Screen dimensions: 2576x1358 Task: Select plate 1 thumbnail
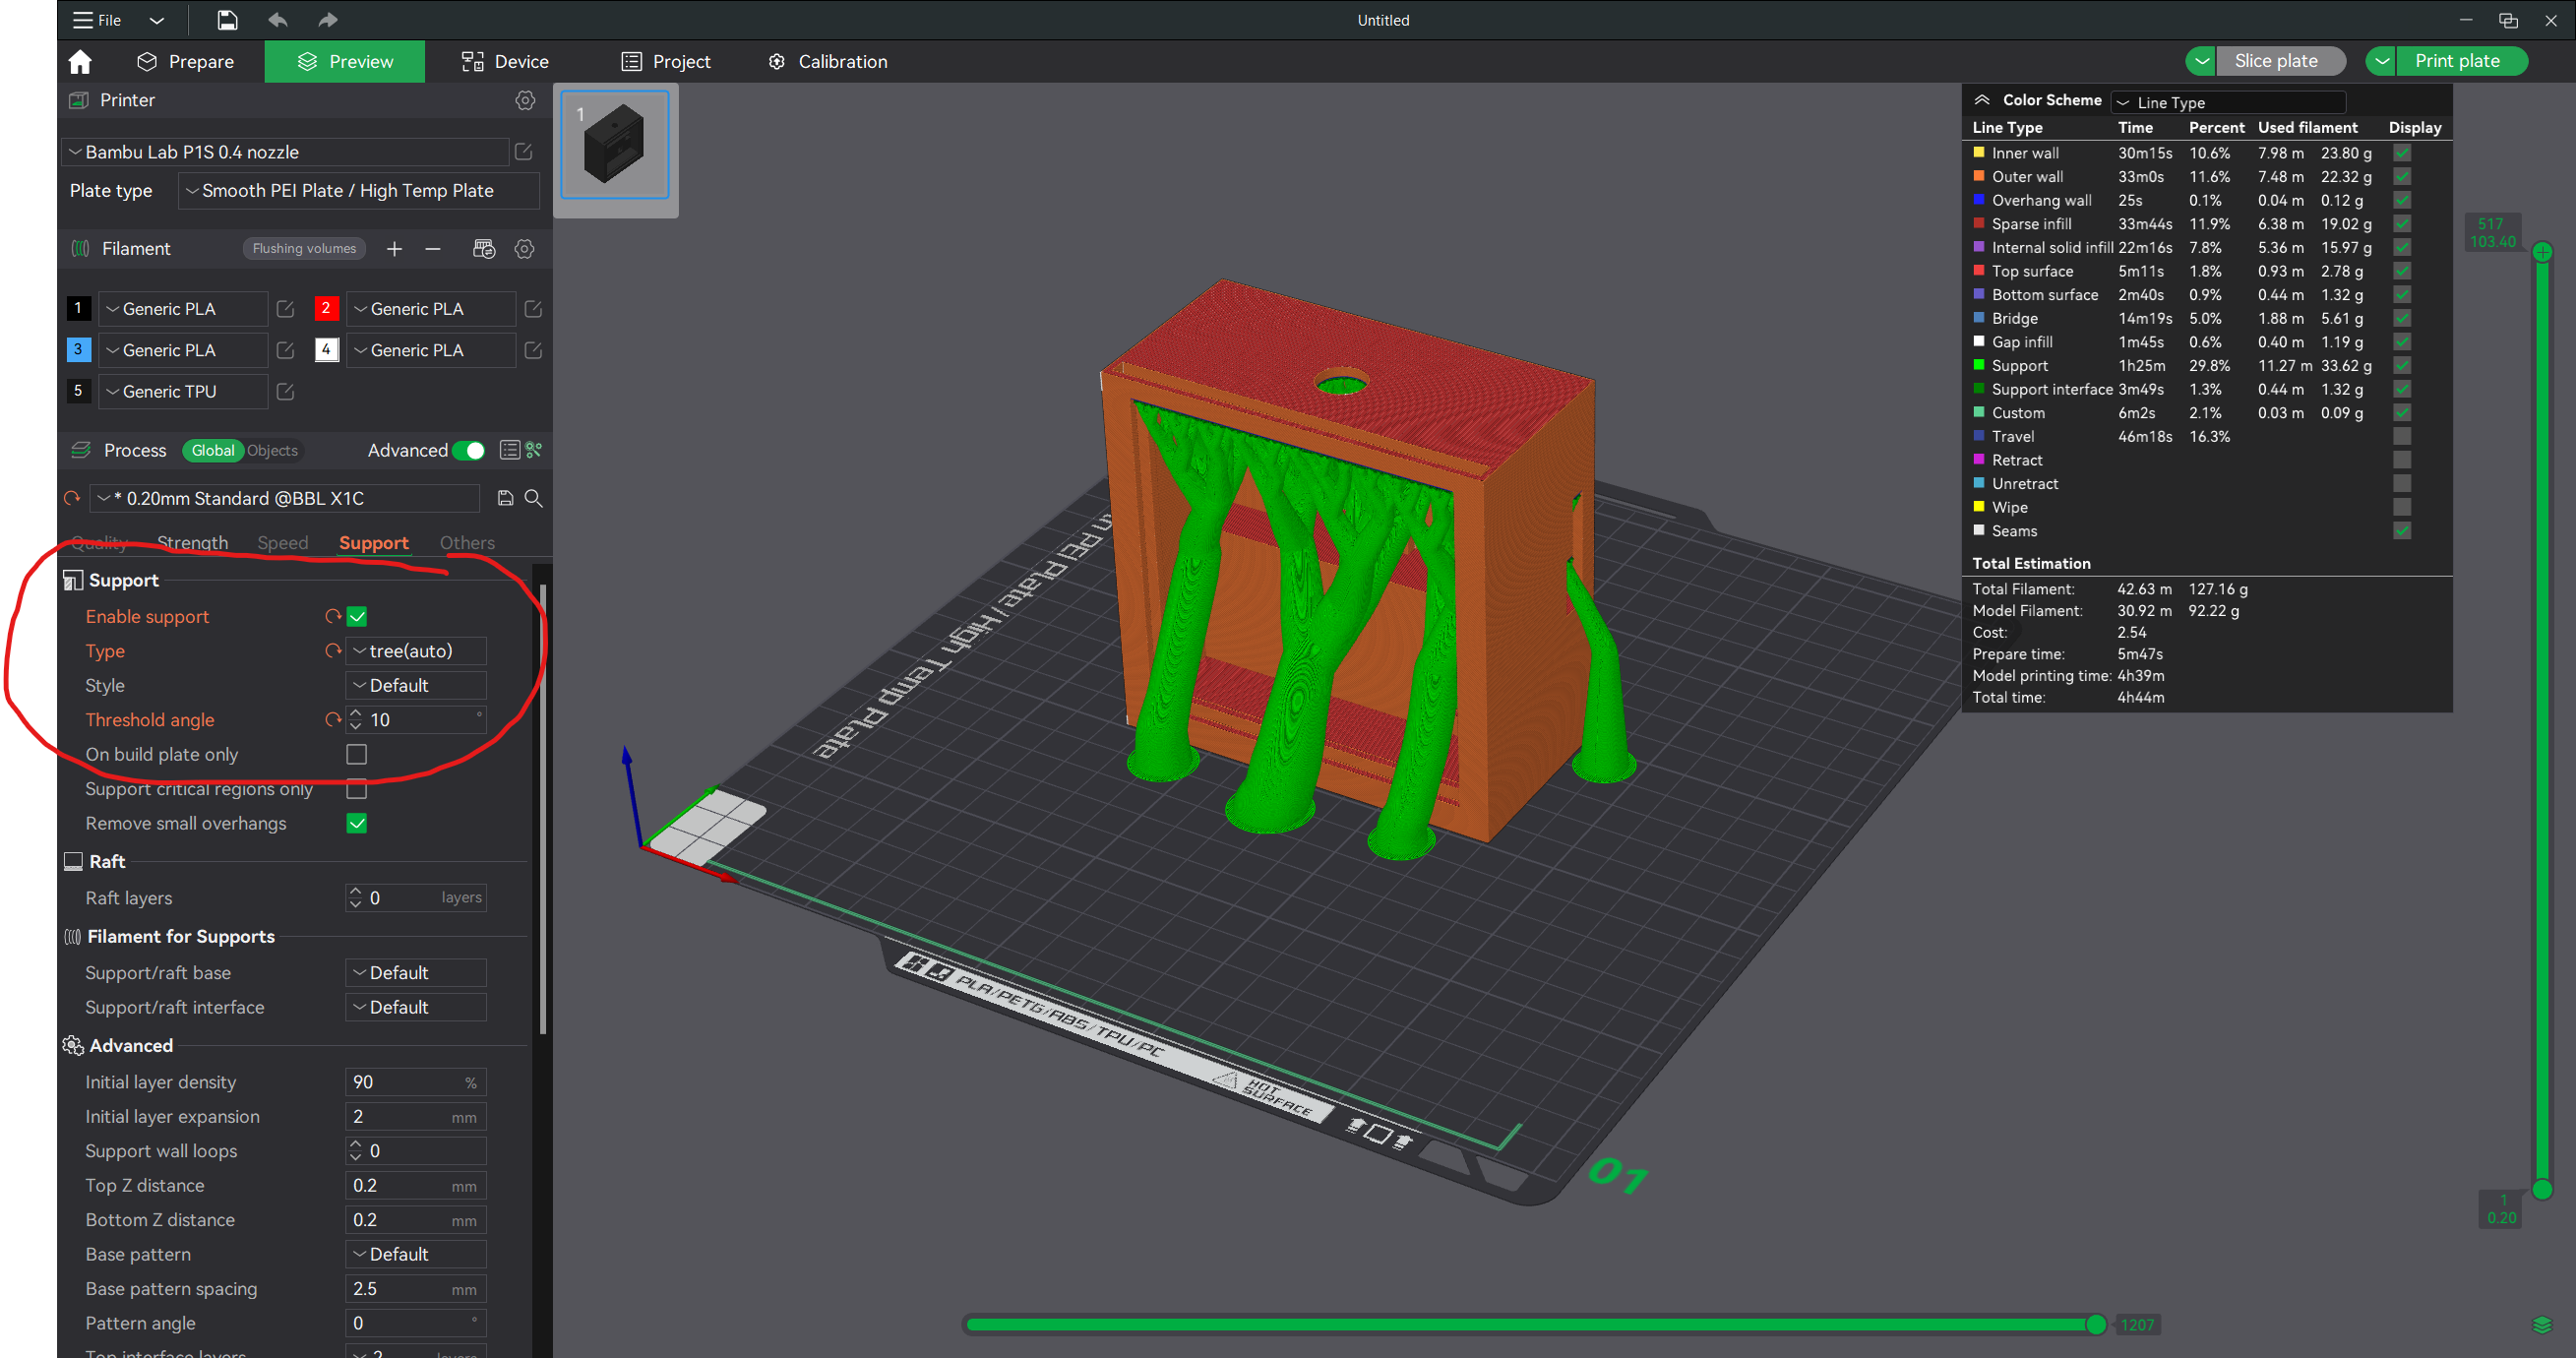click(x=615, y=146)
